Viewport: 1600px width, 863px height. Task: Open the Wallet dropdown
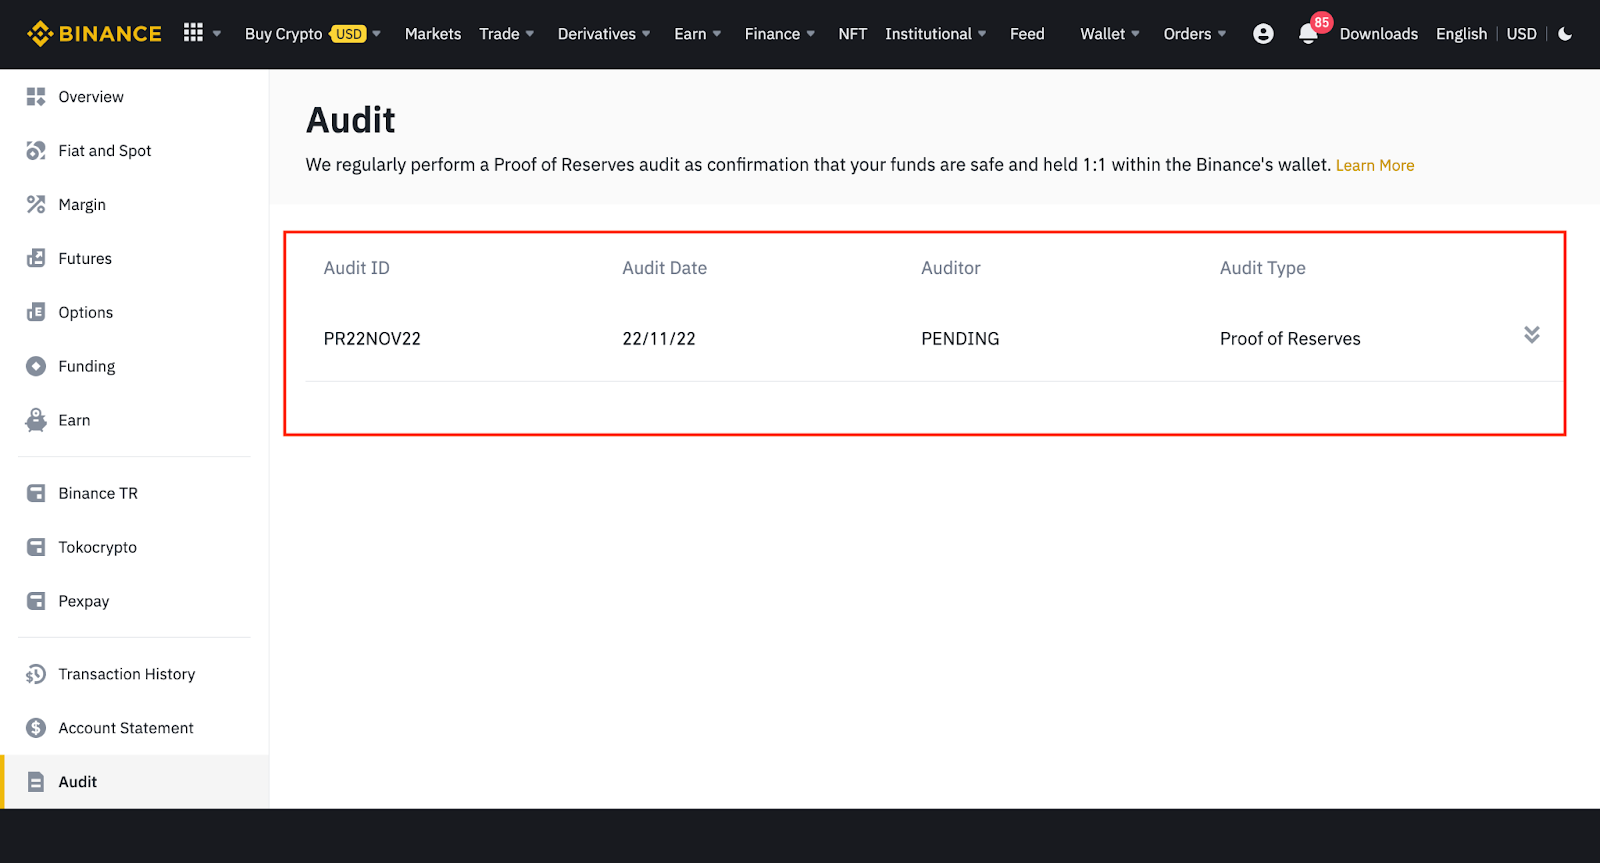[1110, 34]
